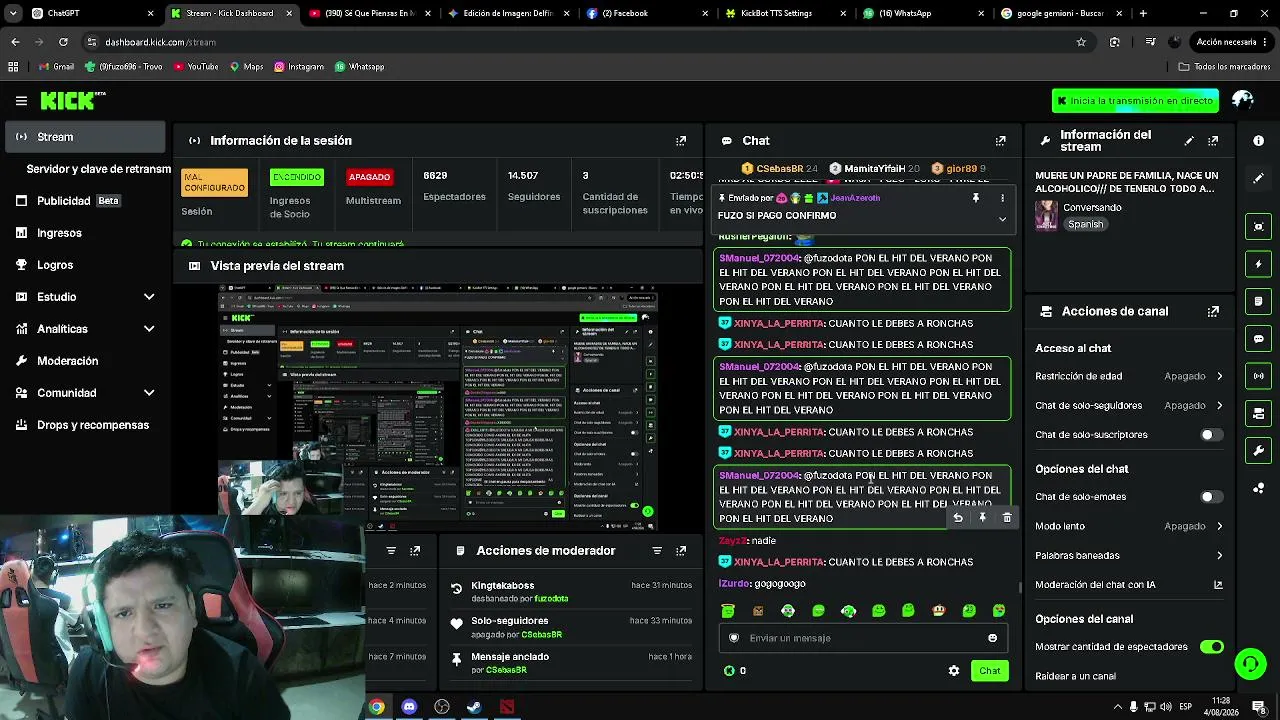Switch to the WhatsApp browser tab
This screenshot has width=1280, height=720.
(924, 13)
